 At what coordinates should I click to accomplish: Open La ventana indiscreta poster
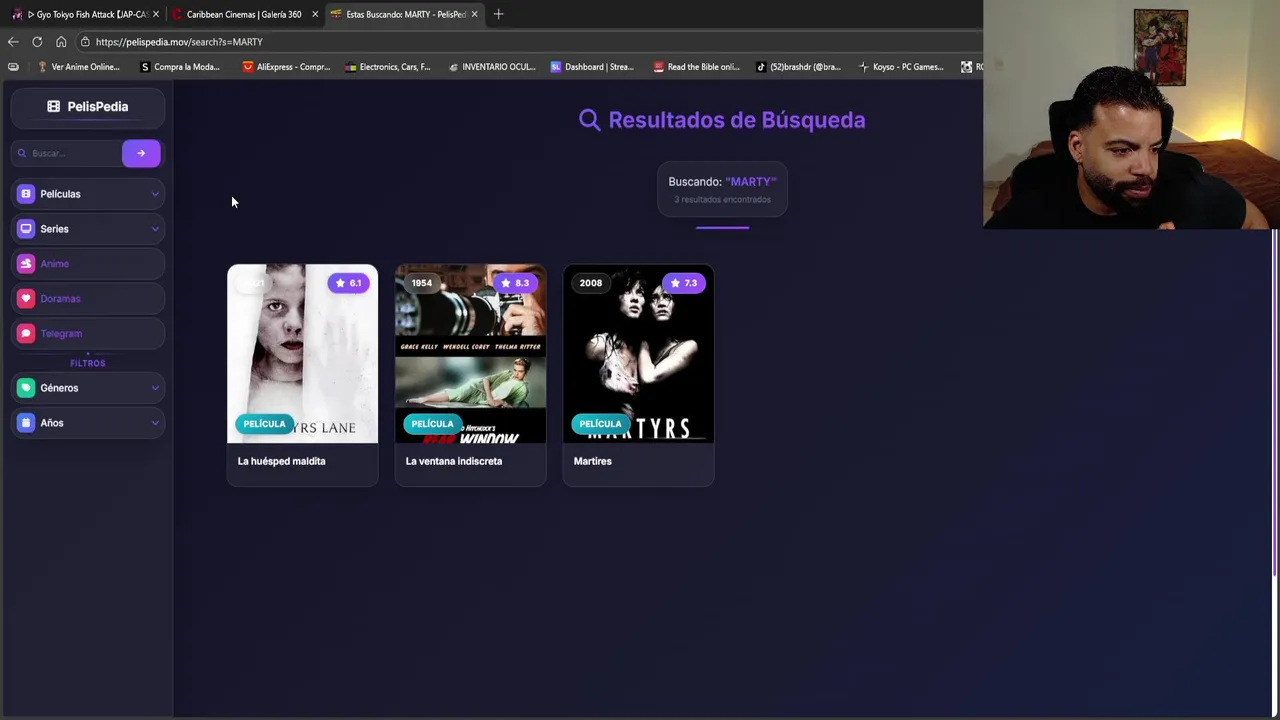(470, 353)
